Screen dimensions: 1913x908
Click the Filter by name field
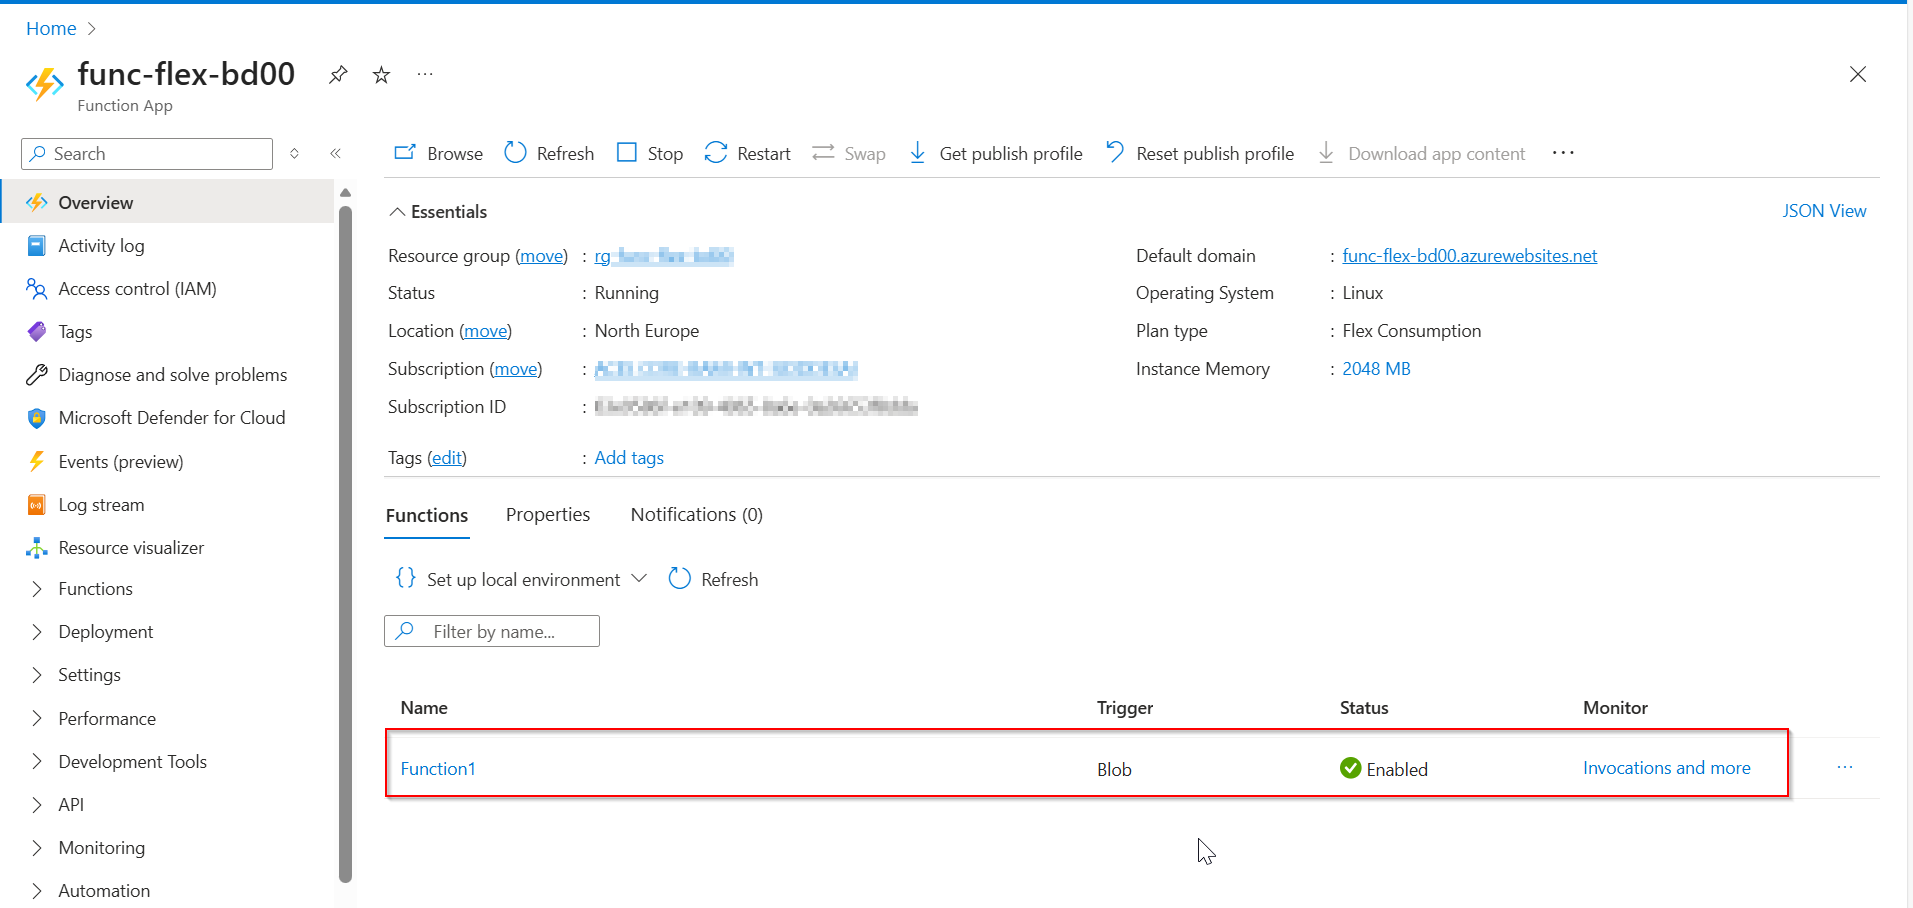coord(492,631)
